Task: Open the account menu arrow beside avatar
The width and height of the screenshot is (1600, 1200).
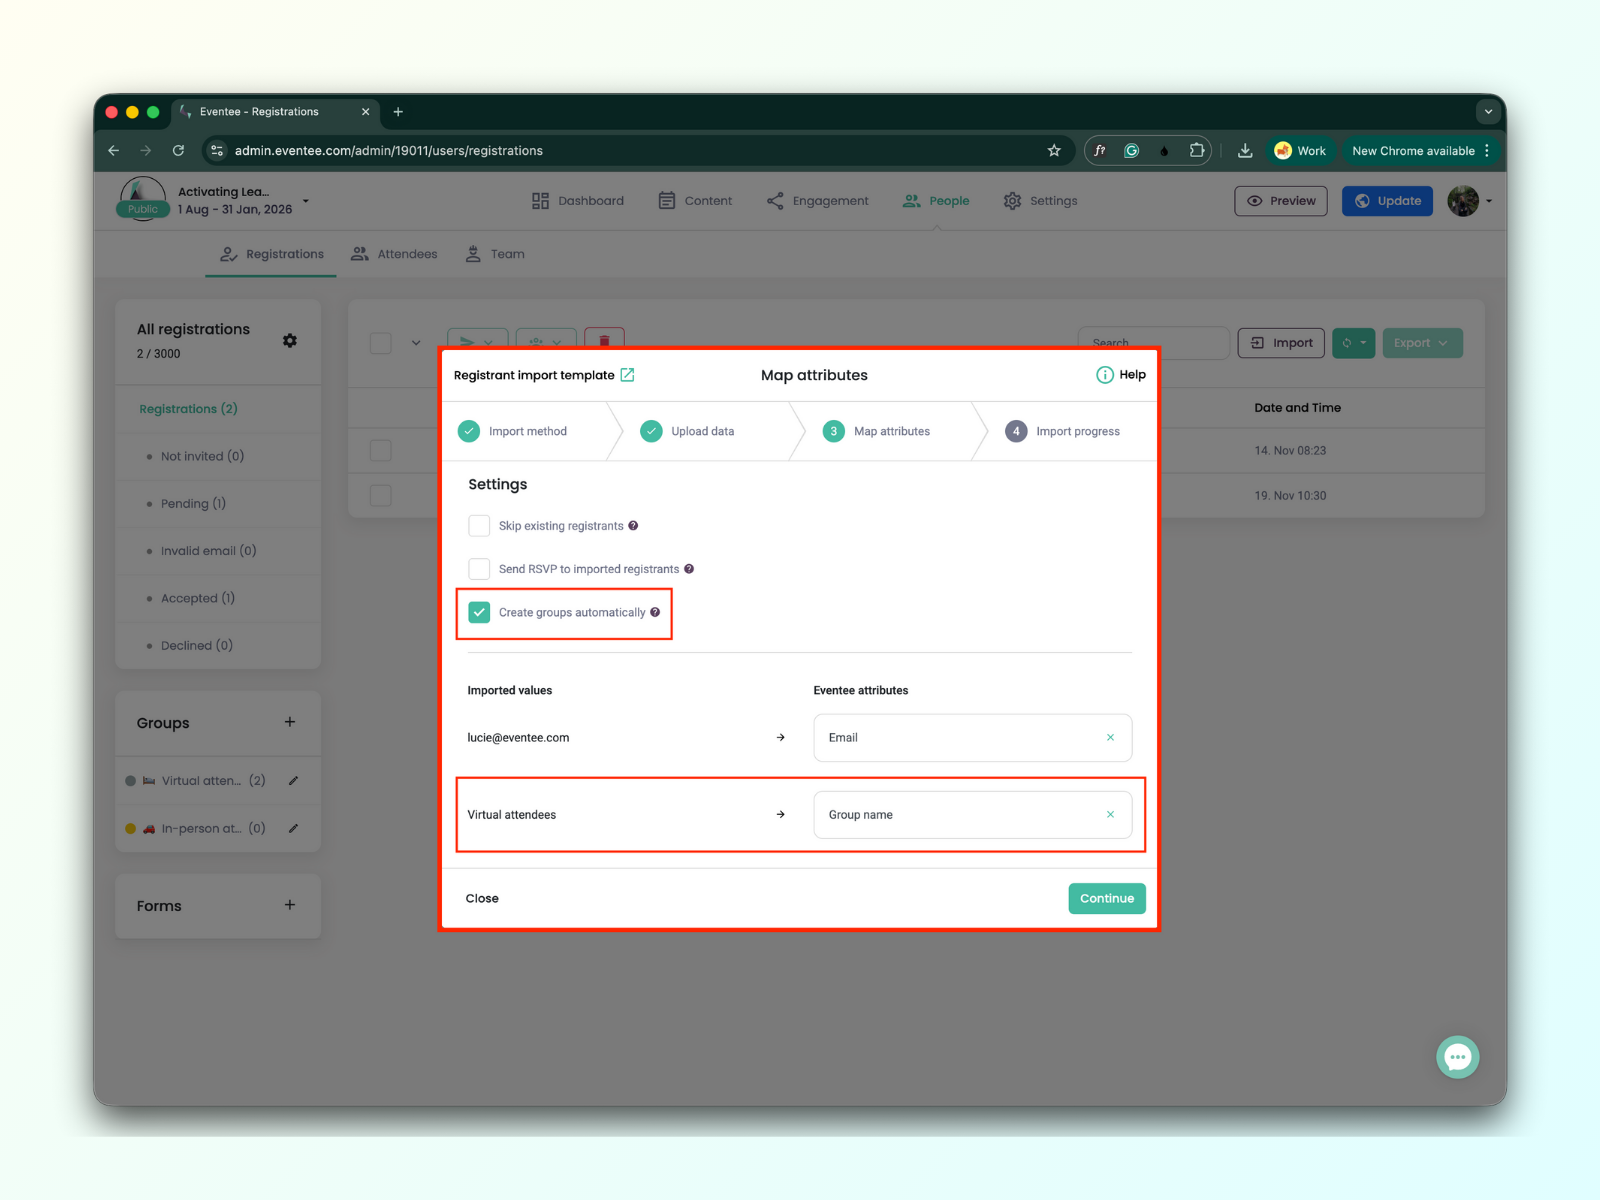Action: pyautogui.click(x=1489, y=201)
